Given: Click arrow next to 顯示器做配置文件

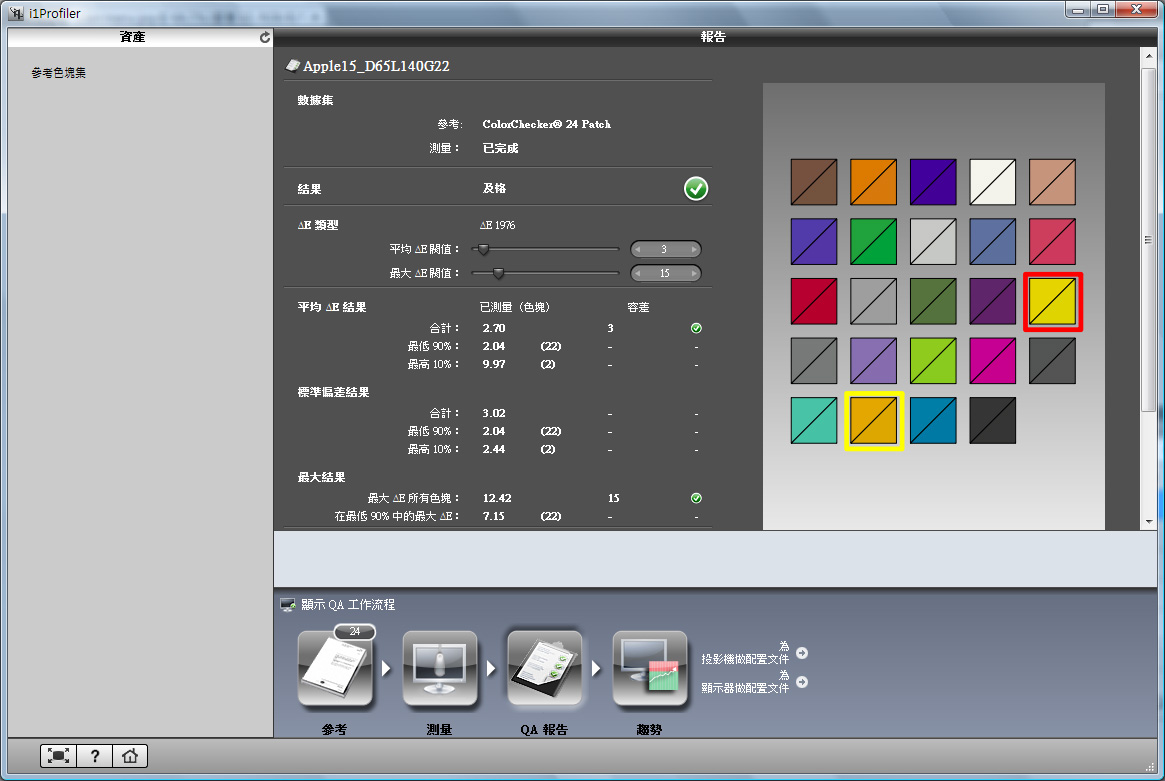Looking at the screenshot, I should (801, 682).
